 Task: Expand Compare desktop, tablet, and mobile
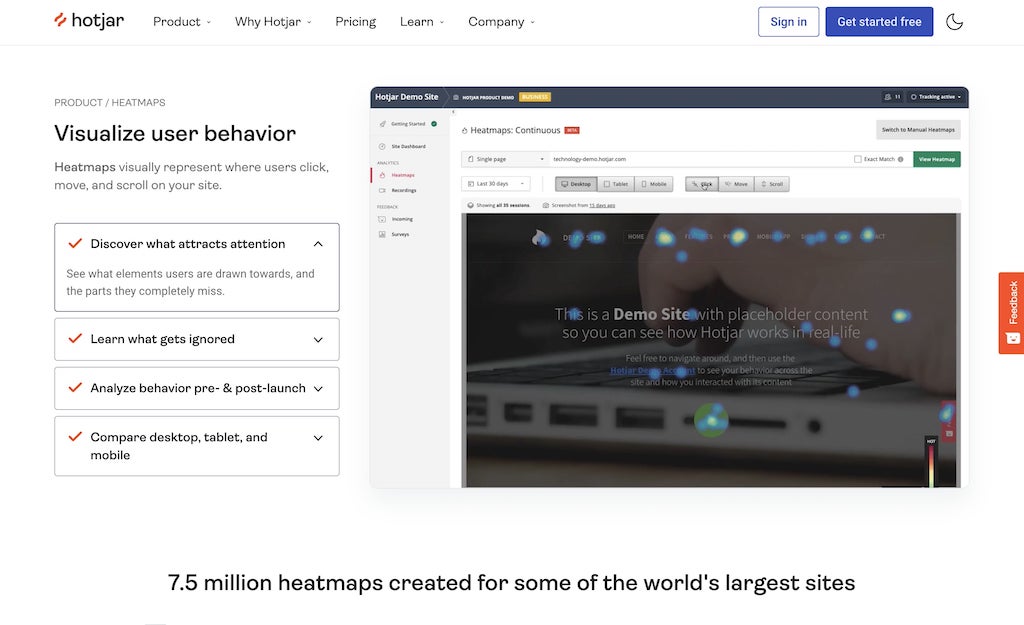(197, 446)
